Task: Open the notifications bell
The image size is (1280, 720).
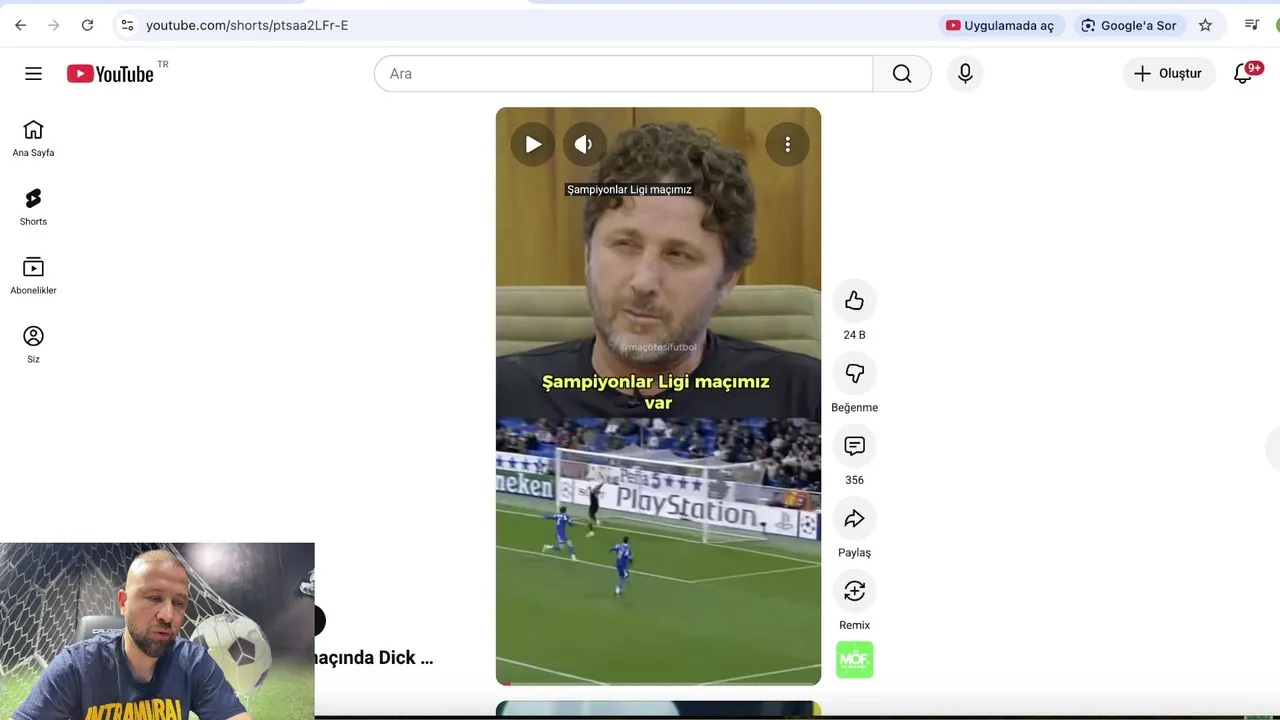Action: click(1243, 74)
